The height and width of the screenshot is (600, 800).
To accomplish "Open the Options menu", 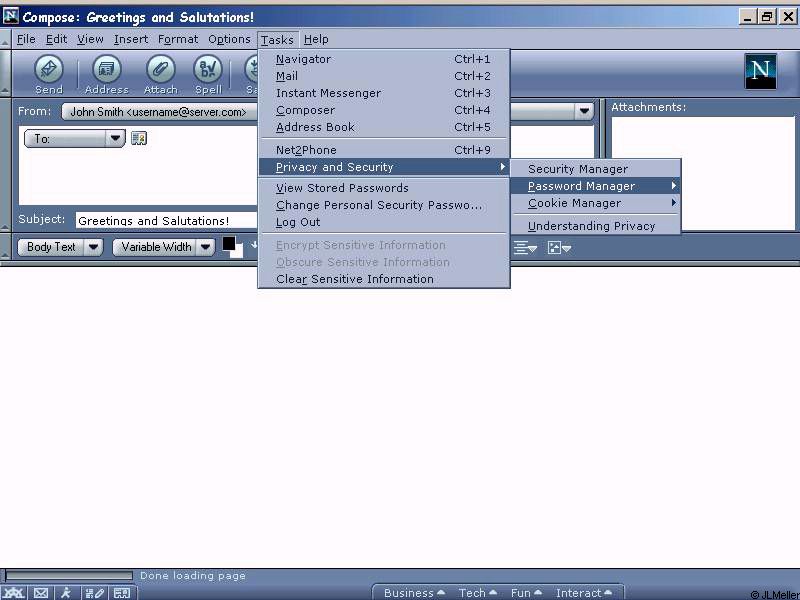I will (229, 39).
